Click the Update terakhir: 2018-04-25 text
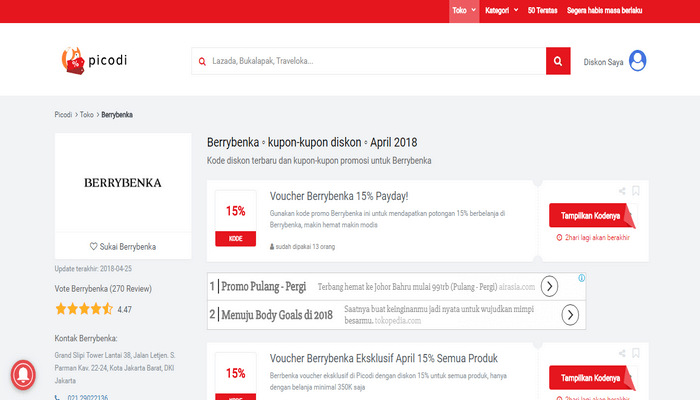700x400 pixels. (93, 269)
